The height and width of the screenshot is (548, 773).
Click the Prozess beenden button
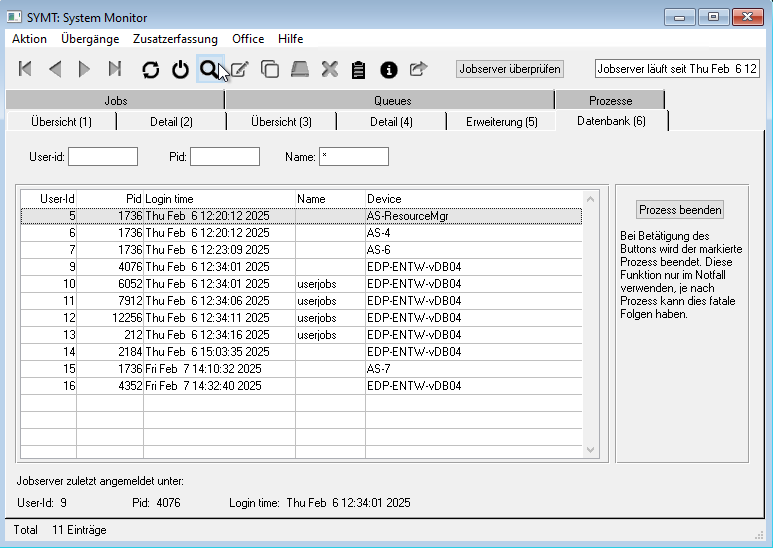pyautogui.click(x=680, y=210)
